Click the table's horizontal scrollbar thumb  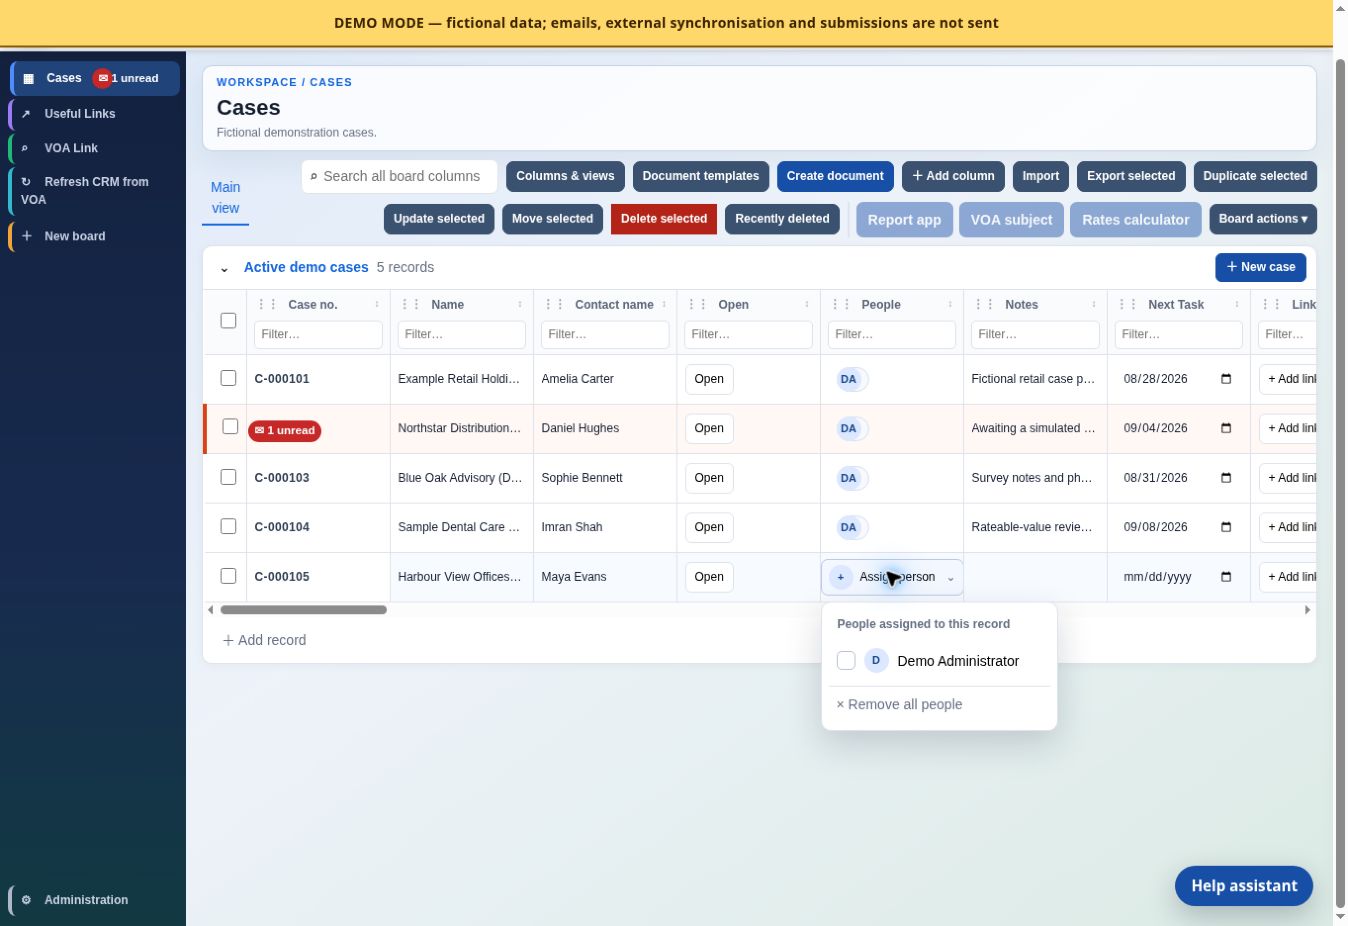coord(303,610)
